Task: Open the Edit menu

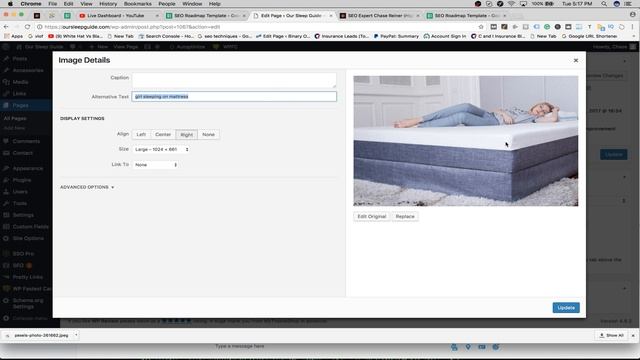Action: 68,4
